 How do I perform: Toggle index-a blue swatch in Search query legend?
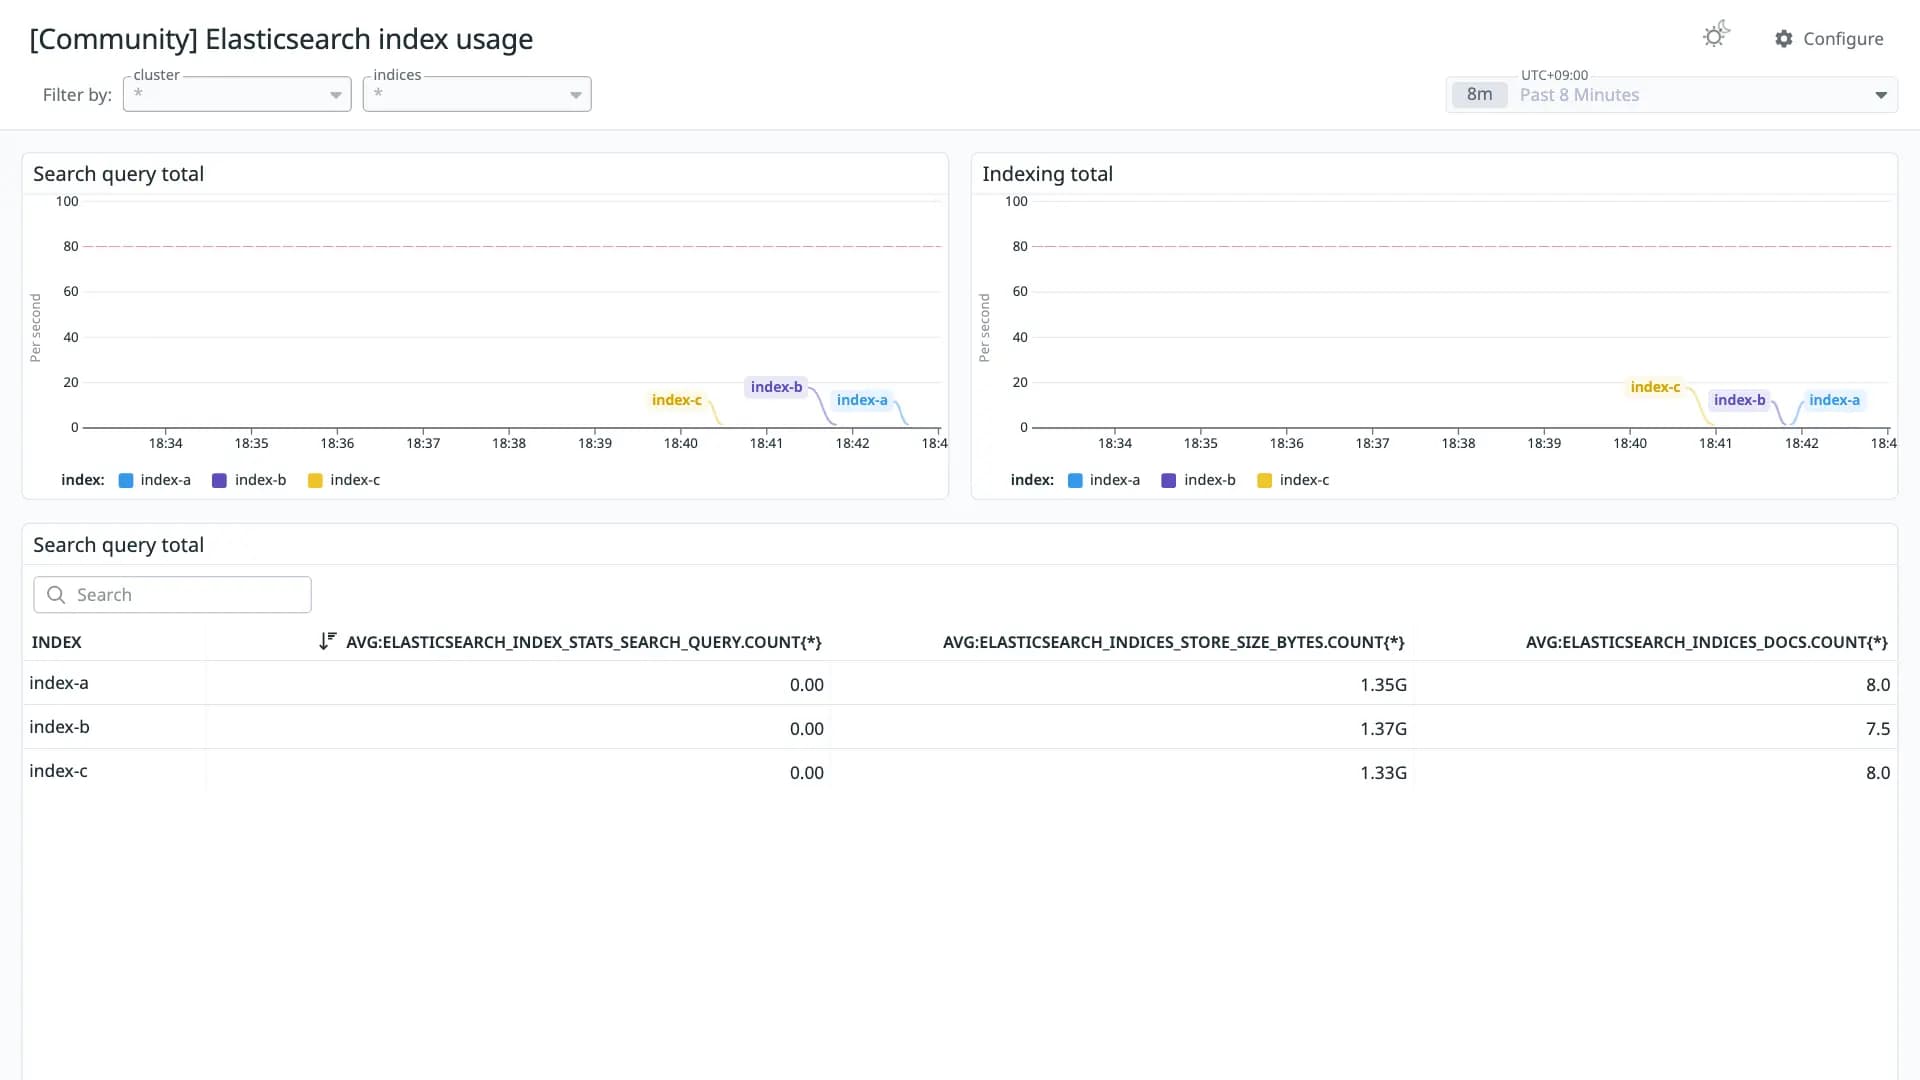126,480
